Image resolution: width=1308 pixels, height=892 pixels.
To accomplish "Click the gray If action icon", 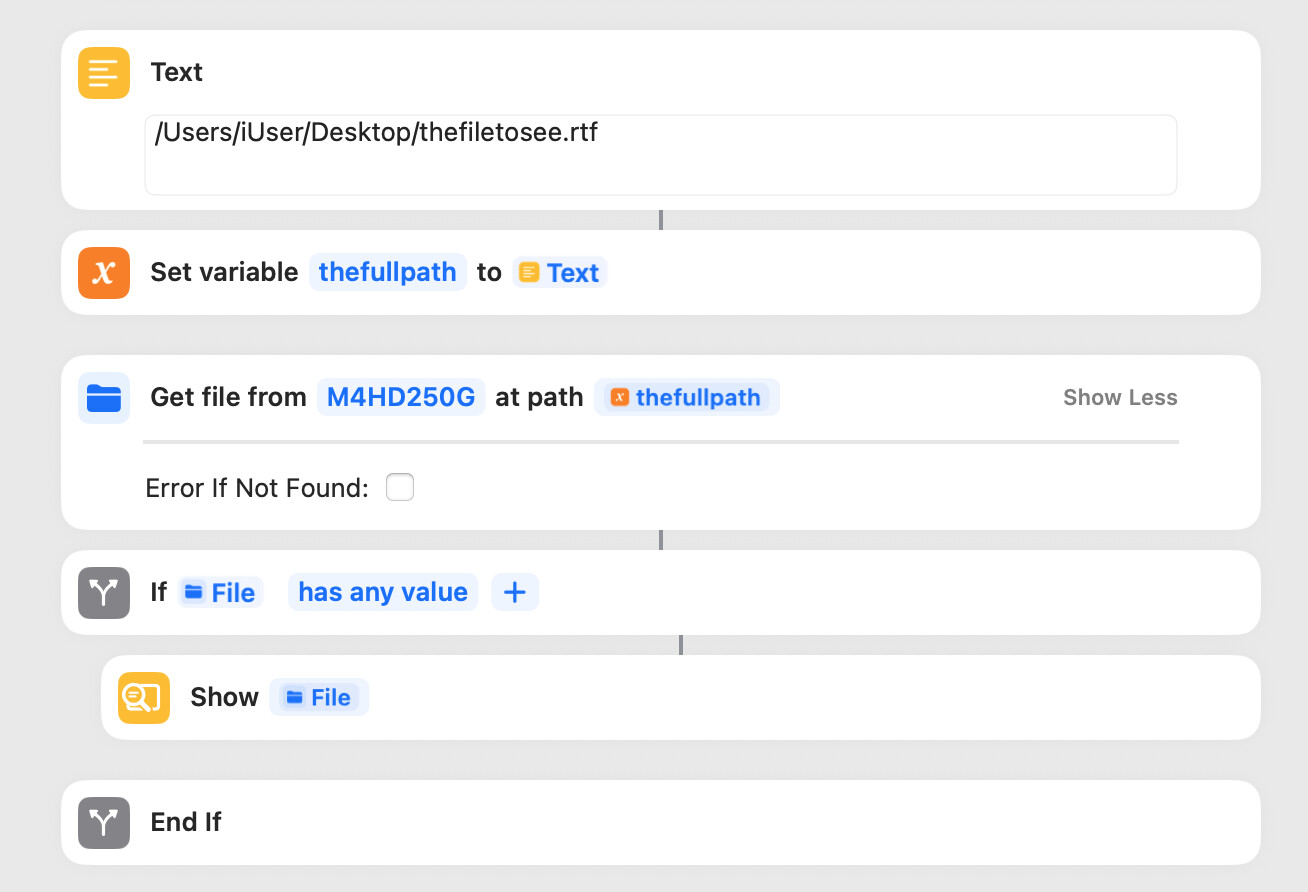I will tap(104, 593).
